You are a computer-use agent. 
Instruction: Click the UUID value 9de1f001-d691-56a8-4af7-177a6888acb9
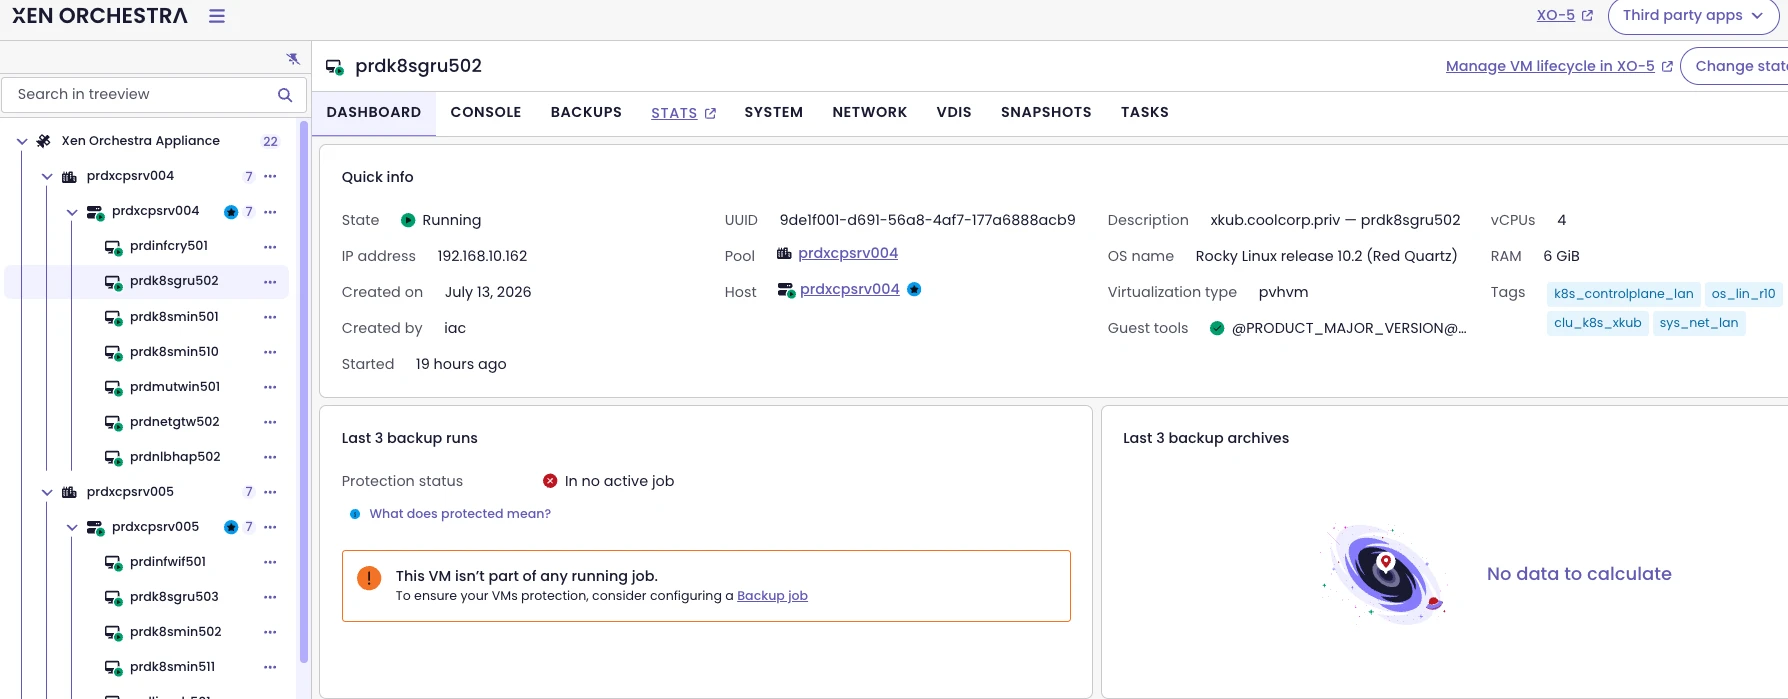tap(928, 220)
